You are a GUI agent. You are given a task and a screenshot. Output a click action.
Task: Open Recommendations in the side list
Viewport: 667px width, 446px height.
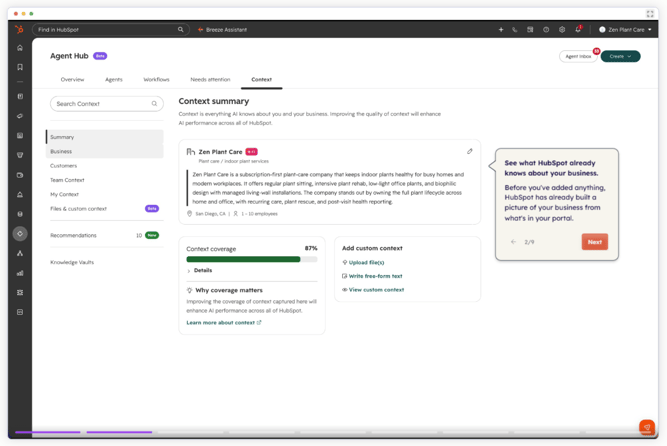105,235
